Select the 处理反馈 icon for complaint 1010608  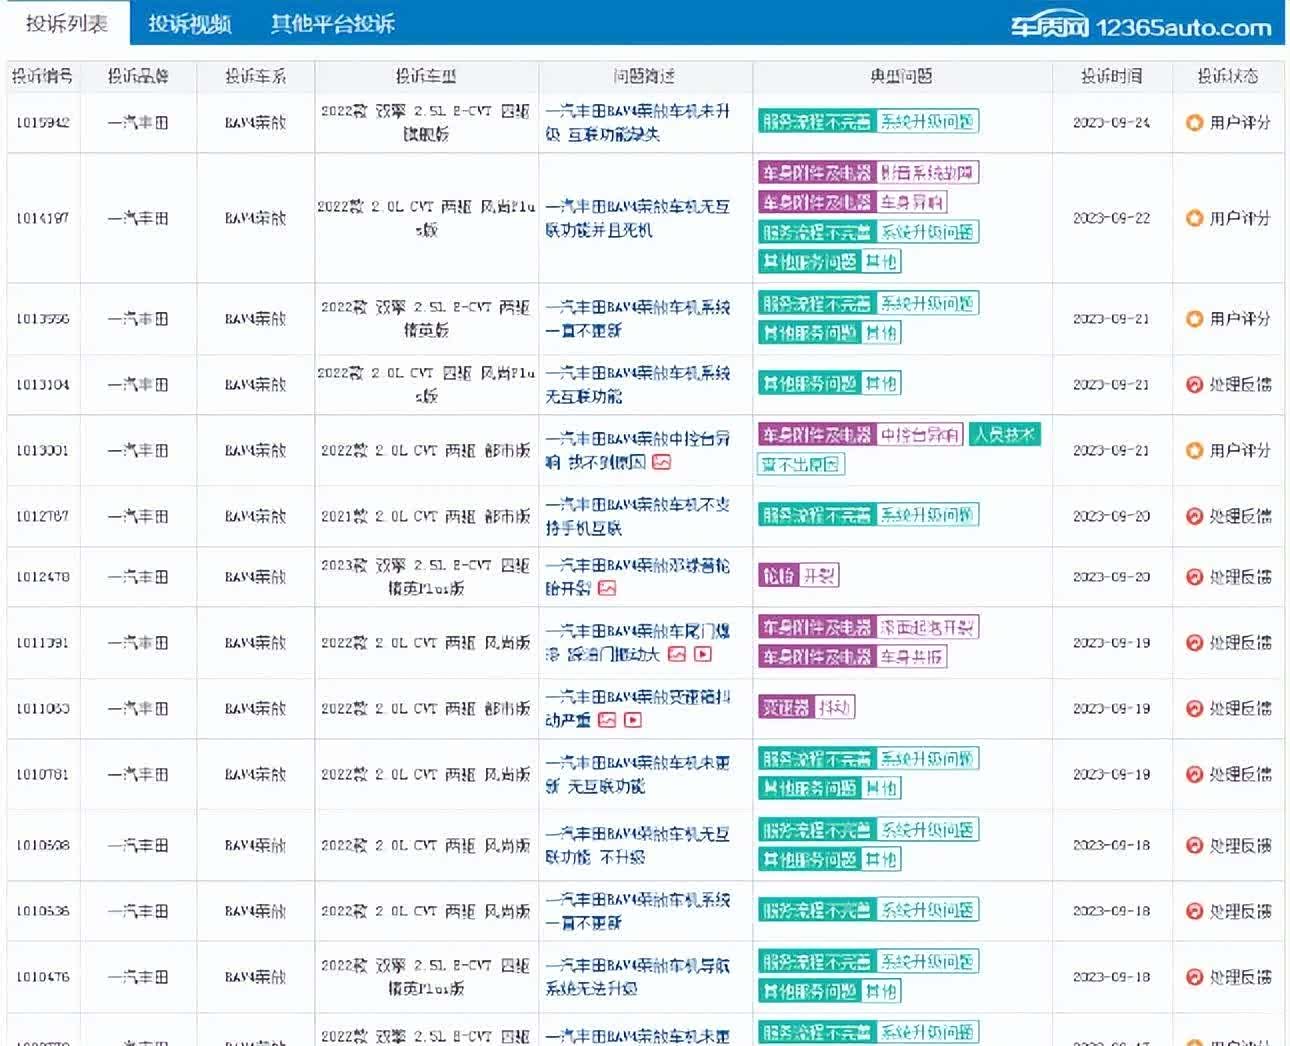[x=1194, y=846]
